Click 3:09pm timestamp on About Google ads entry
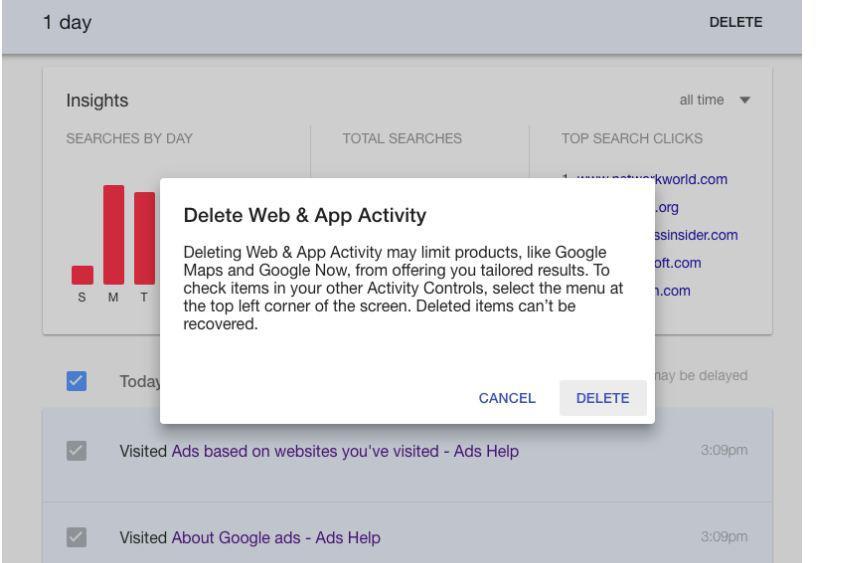The width and height of the screenshot is (860, 563). click(724, 537)
